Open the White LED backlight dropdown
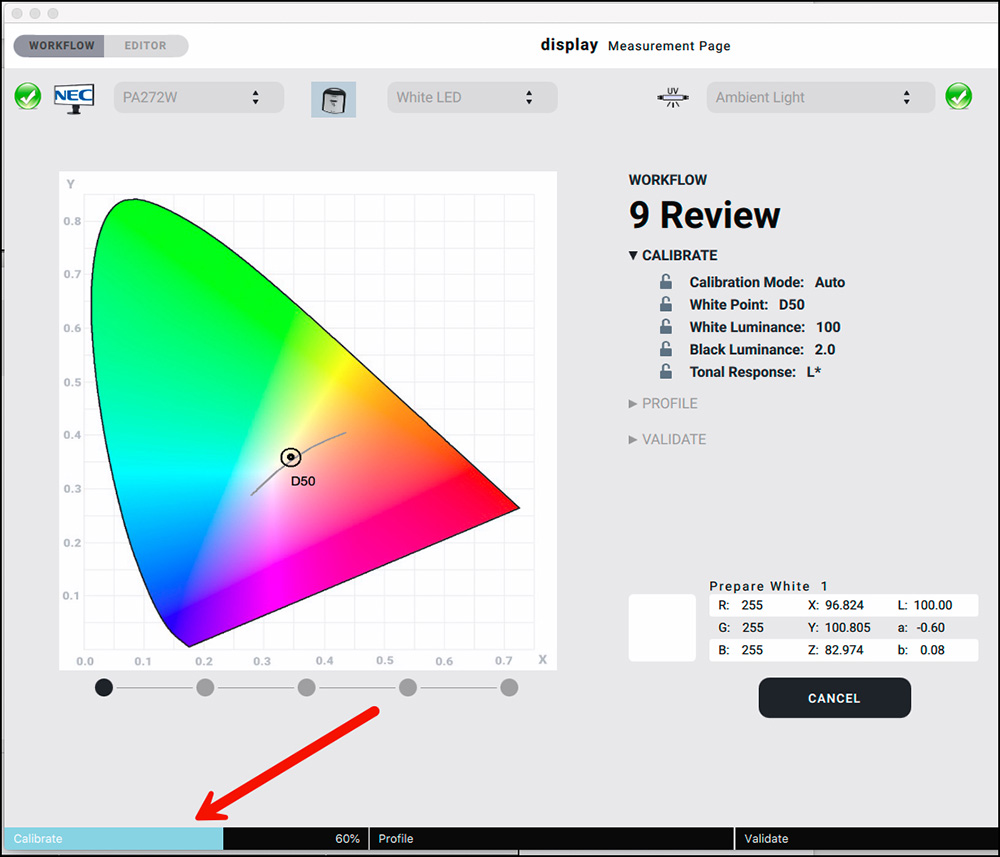This screenshot has width=1000, height=857. (x=473, y=98)
